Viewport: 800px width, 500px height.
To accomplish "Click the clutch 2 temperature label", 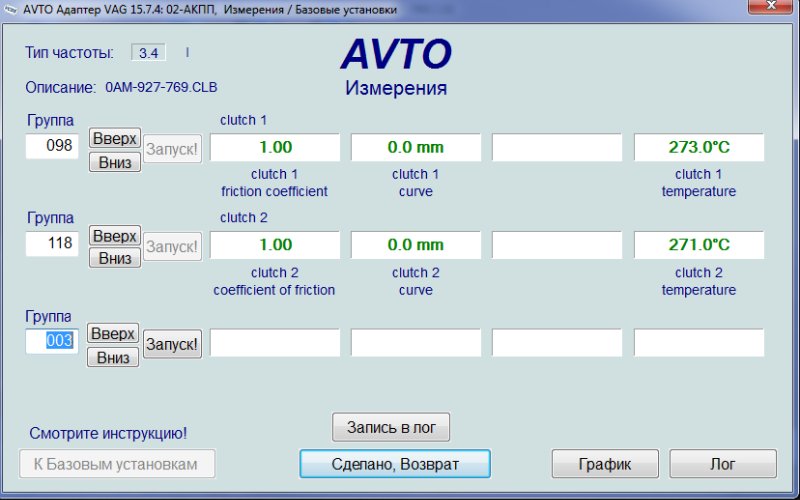I will 699,281.
